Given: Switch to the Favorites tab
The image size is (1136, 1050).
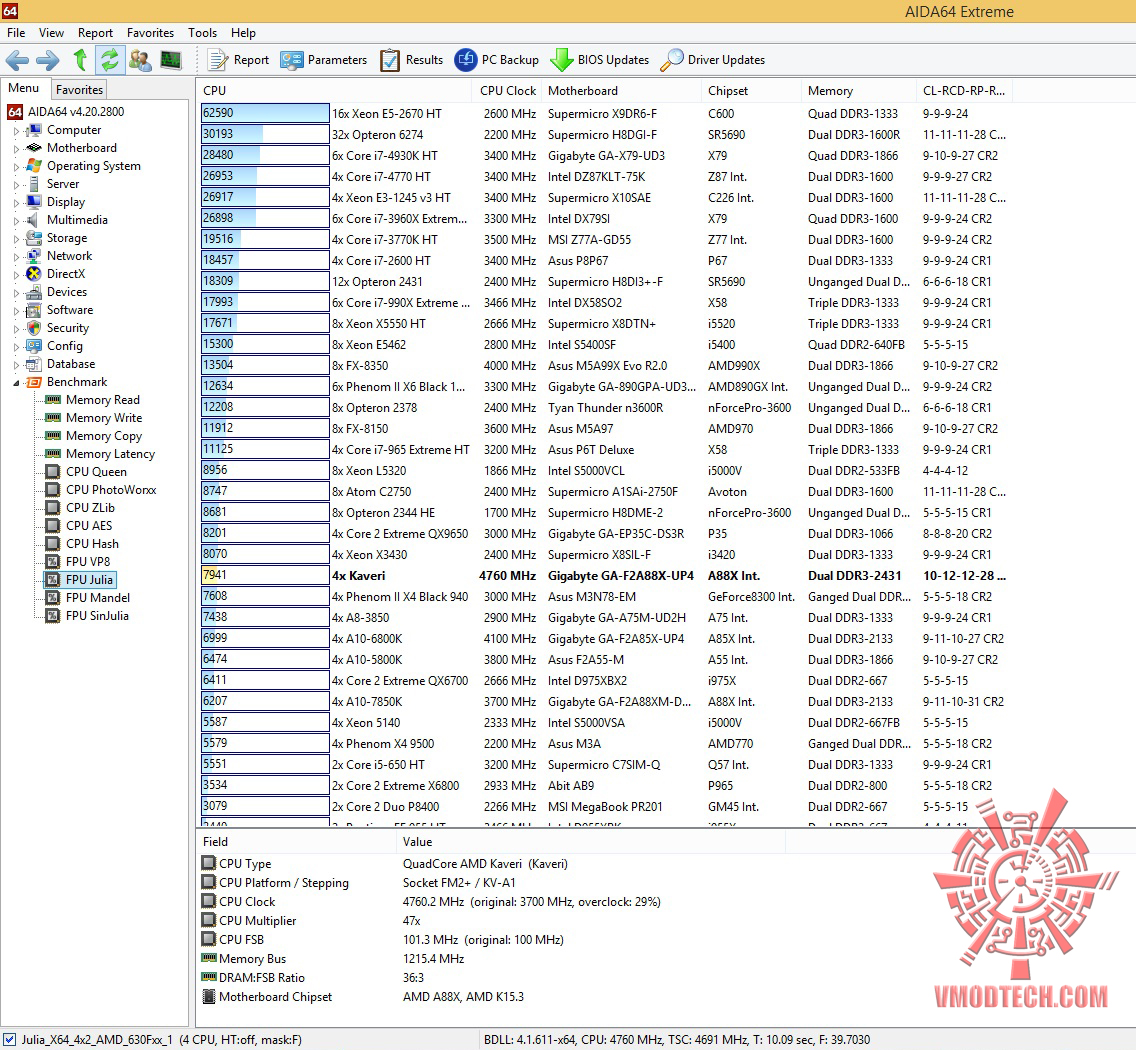Looking at the screenshot, I should 79,89.
